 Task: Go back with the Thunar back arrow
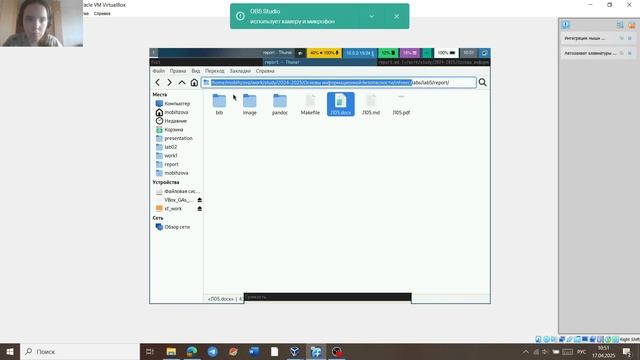[158, 82]
